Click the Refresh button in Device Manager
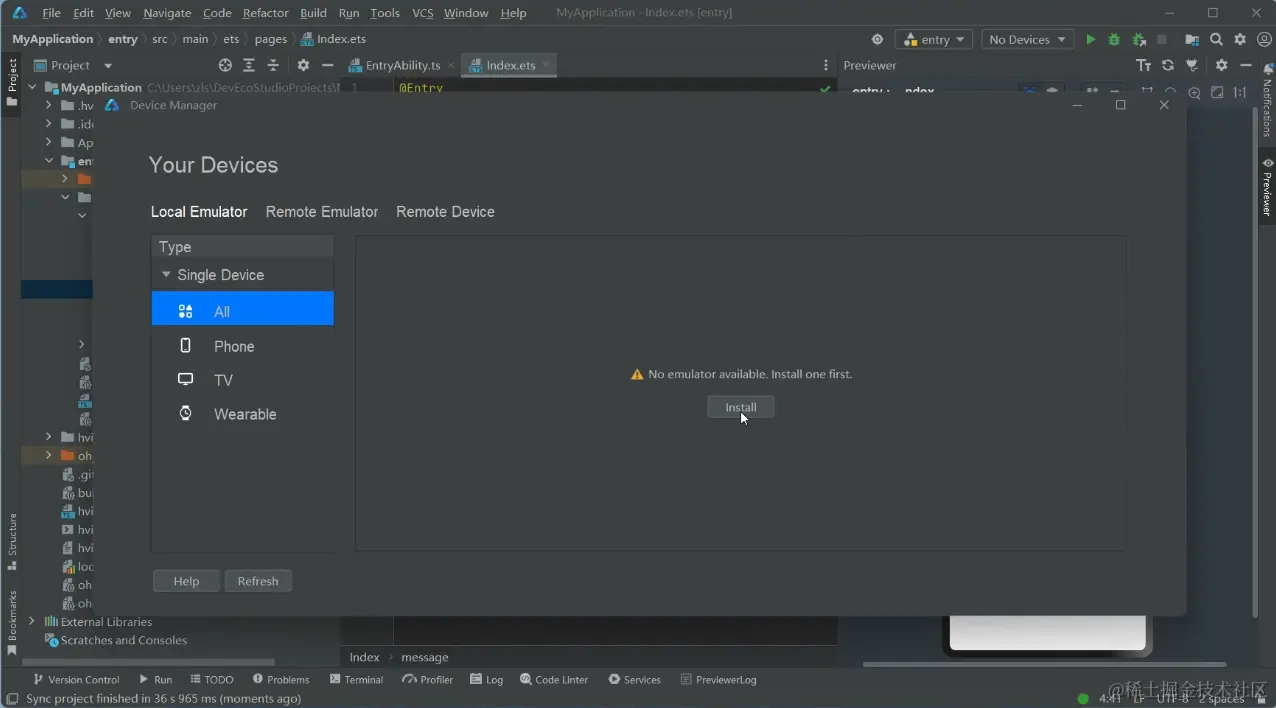Viewport: 1276px width, 708px height. coord(258,581)
